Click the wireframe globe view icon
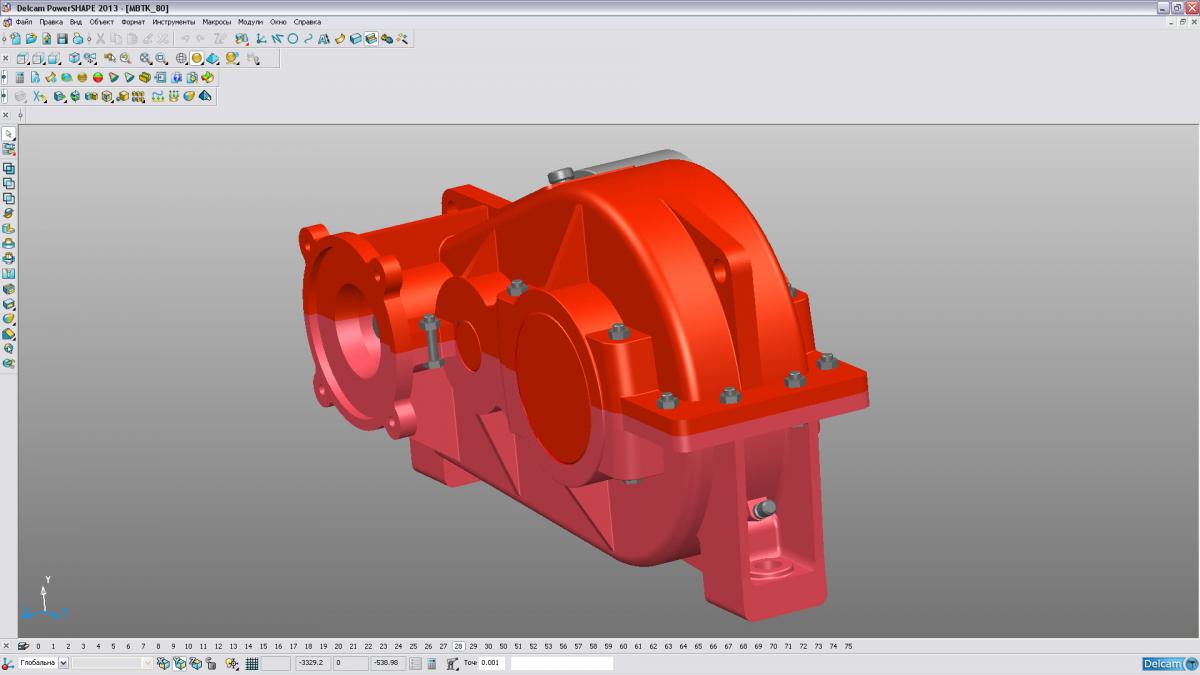This screenshot has height=675, width=1200. point(181,59)
